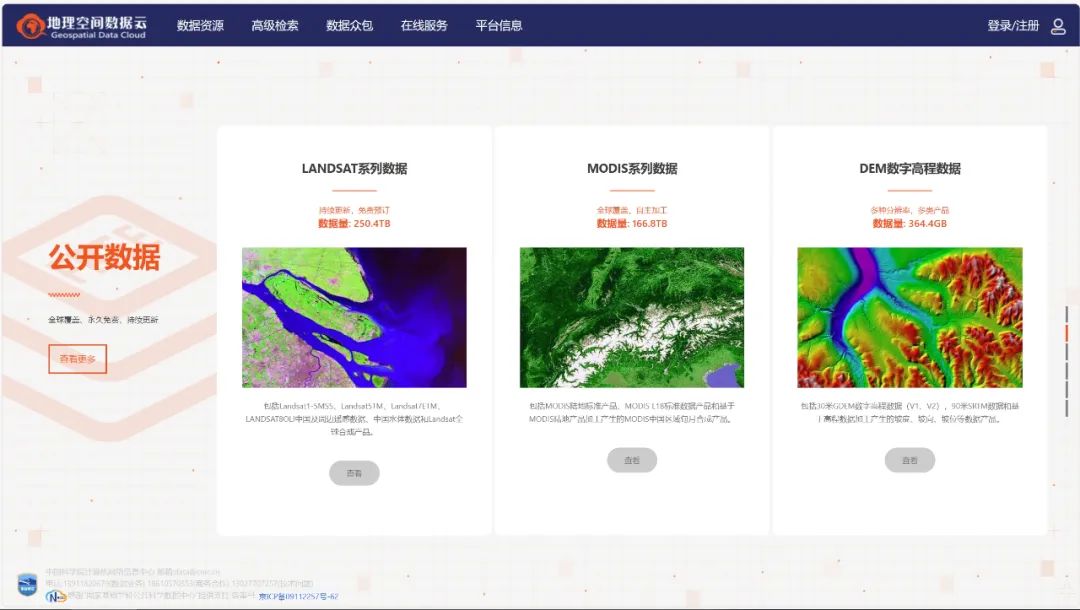Select the first page indicator bar
Viewport: 1080px width, 610px height.
[x=1067, y=314]
